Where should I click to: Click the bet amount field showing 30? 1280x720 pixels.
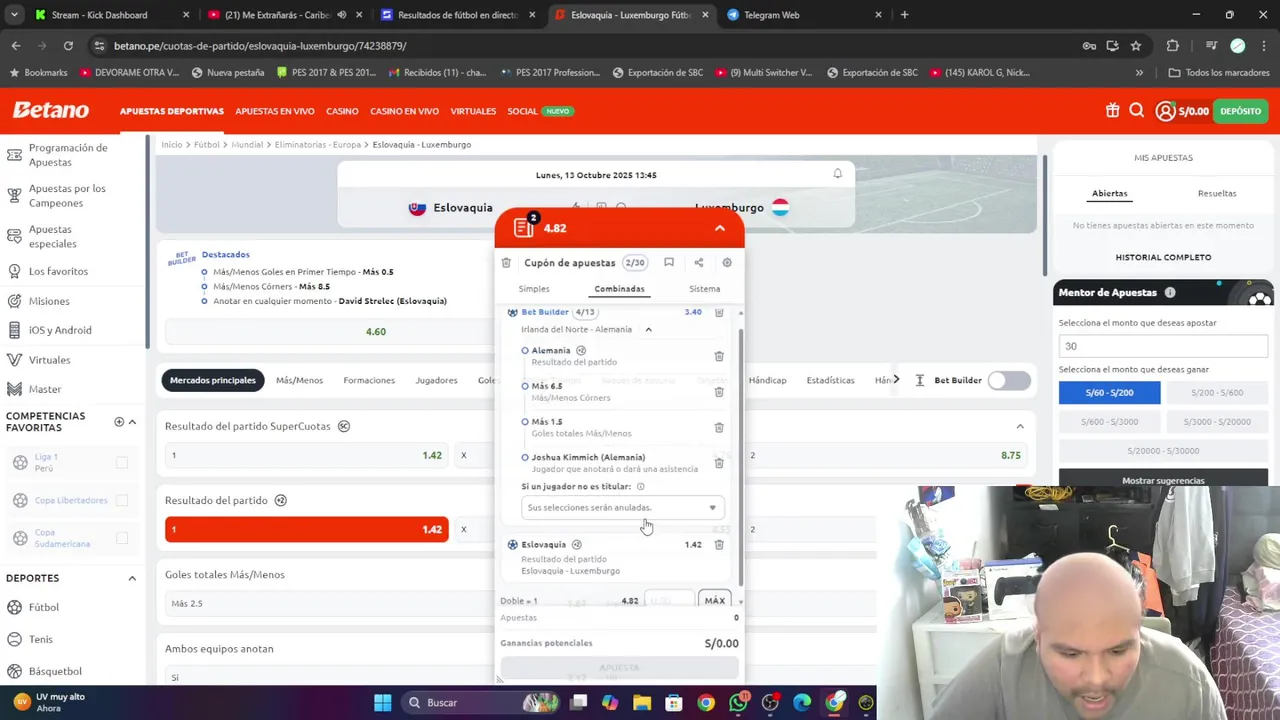[x=1163, y=346]
